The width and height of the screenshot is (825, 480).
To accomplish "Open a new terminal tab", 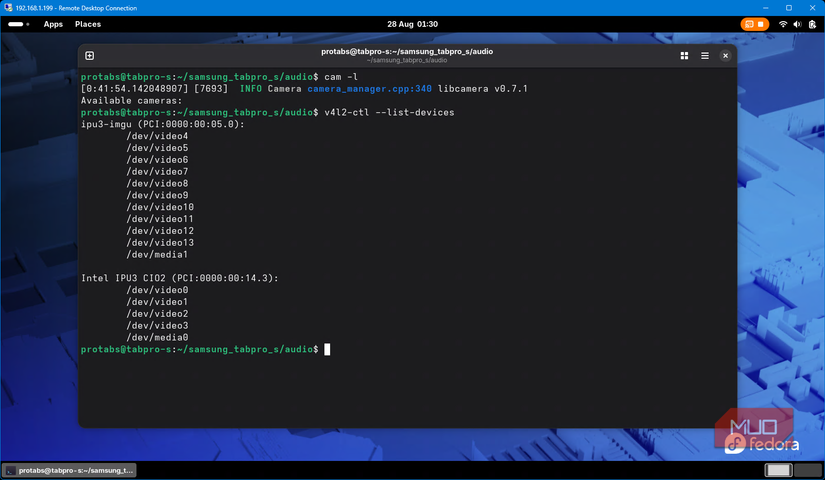I will (x=89, y=56).
